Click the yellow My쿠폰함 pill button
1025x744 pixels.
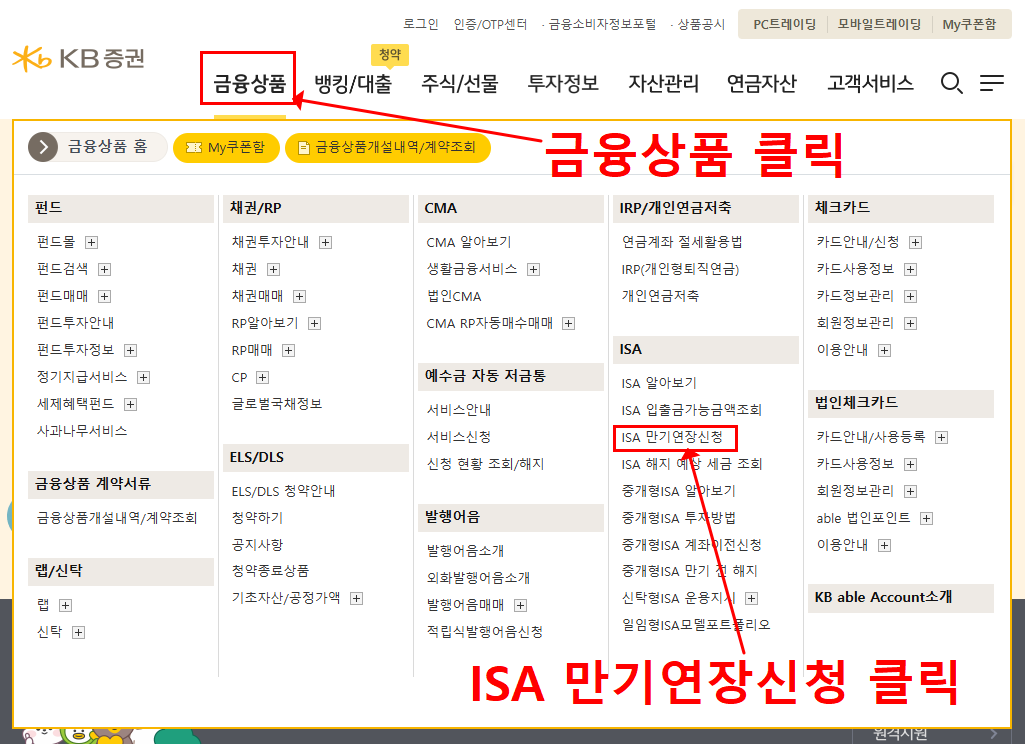(x=226, y=147)
